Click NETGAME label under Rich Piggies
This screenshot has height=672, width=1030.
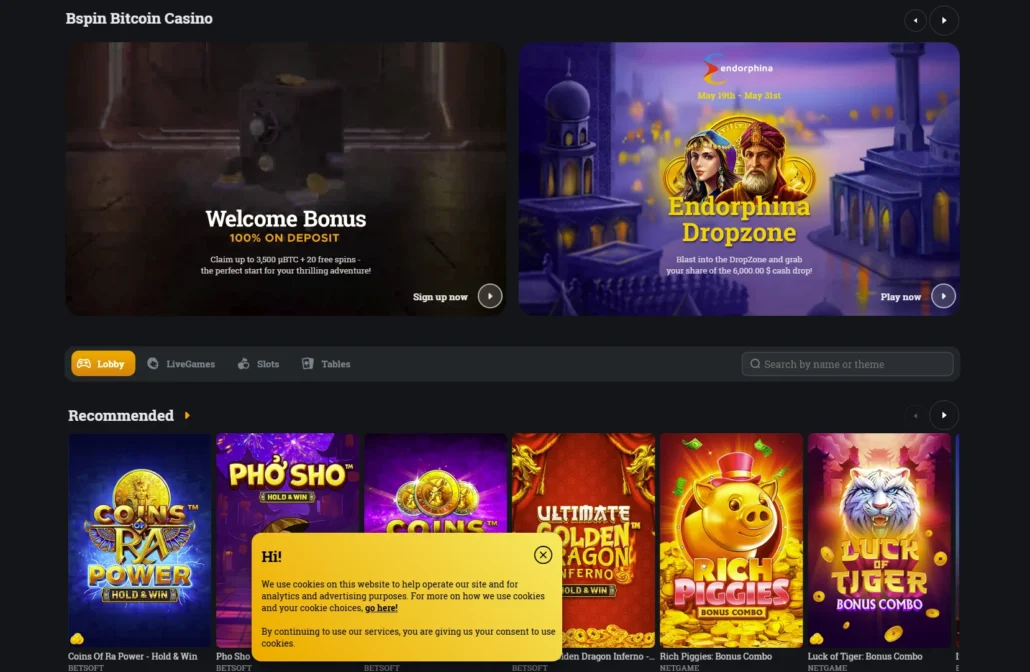tap(679, 667)
